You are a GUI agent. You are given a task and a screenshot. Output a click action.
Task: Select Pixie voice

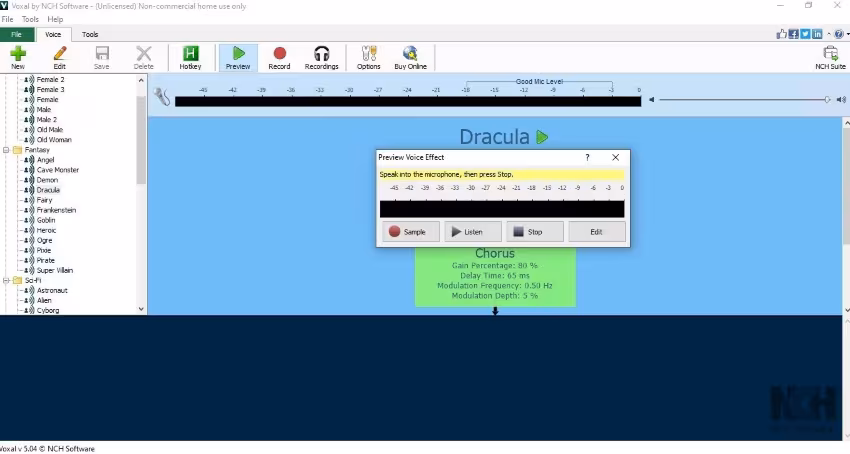tap(44, 251)
